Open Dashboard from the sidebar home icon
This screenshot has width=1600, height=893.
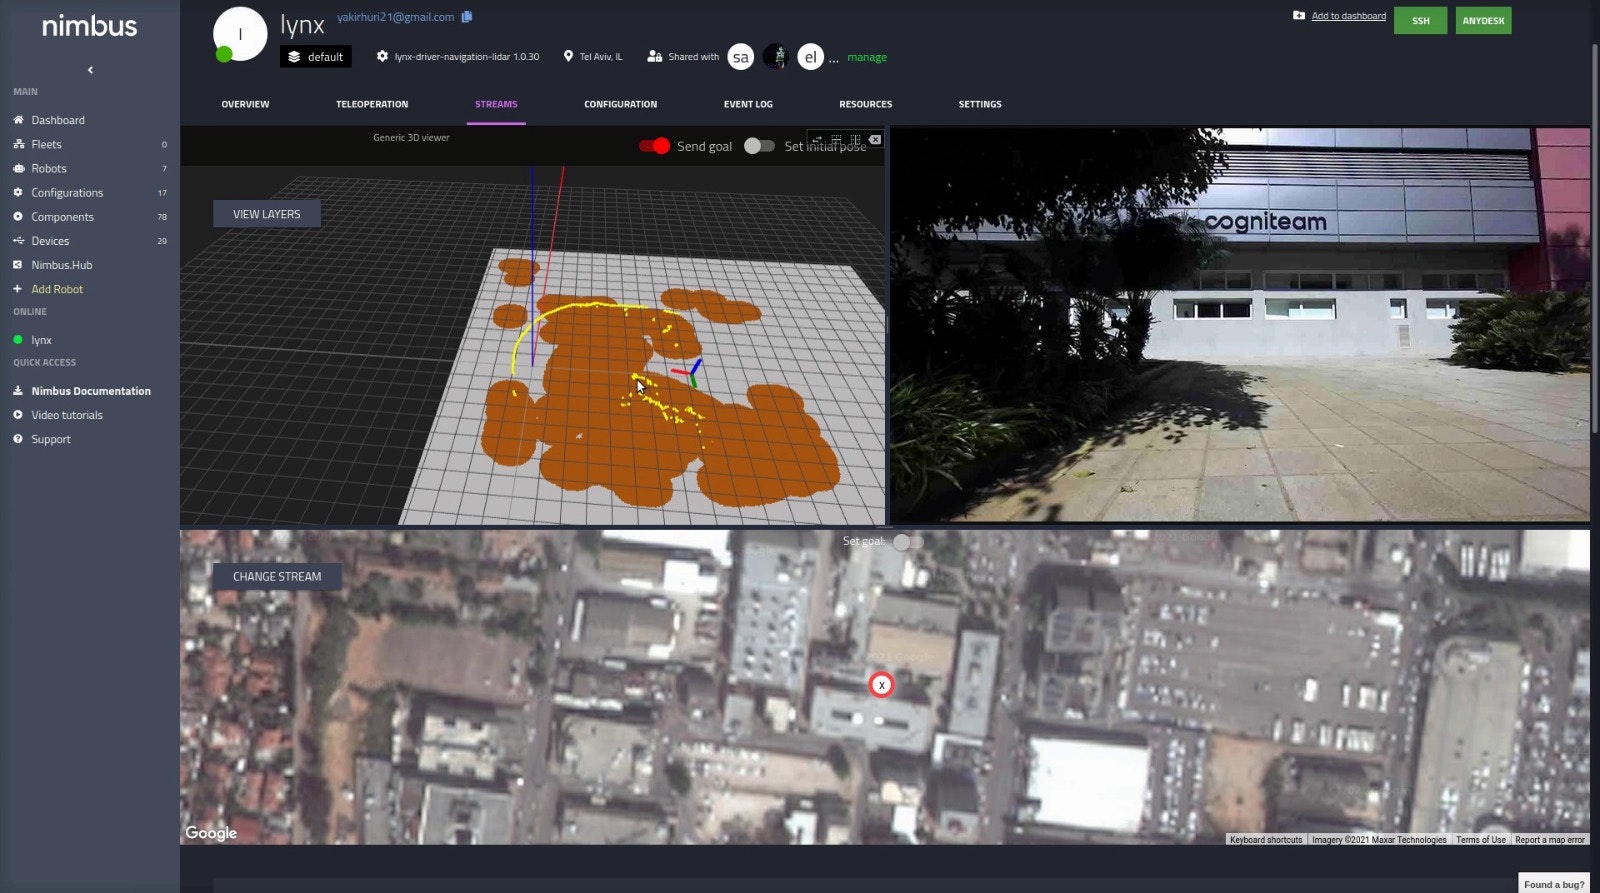pos(18,120)
